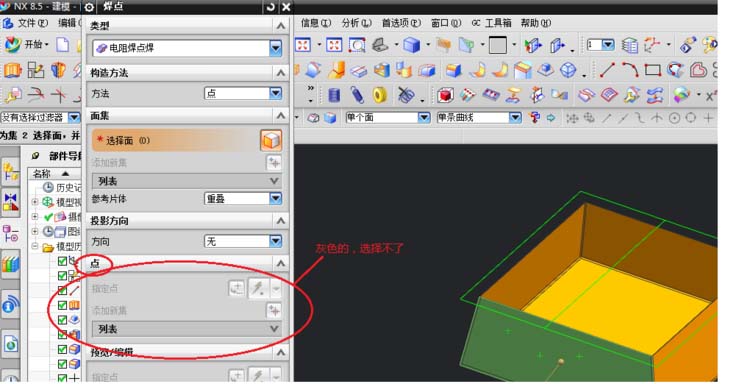Click the 选择面 (0) selection row
The height and width of the screenshot is (384, 730).
point(187,140)
